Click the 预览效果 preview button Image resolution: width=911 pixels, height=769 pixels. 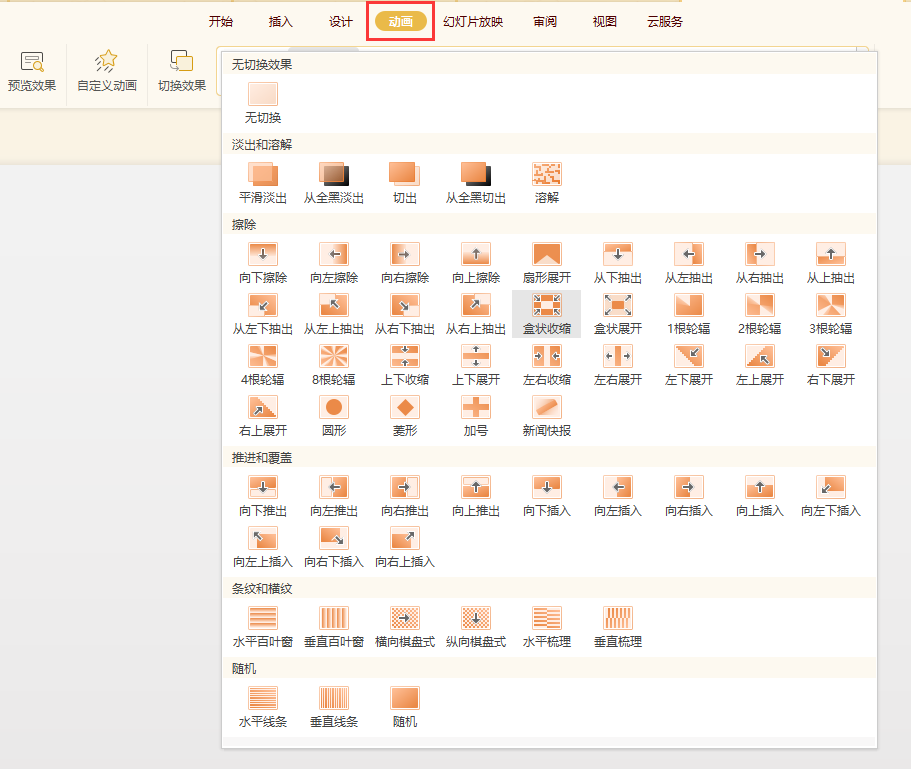32,70
